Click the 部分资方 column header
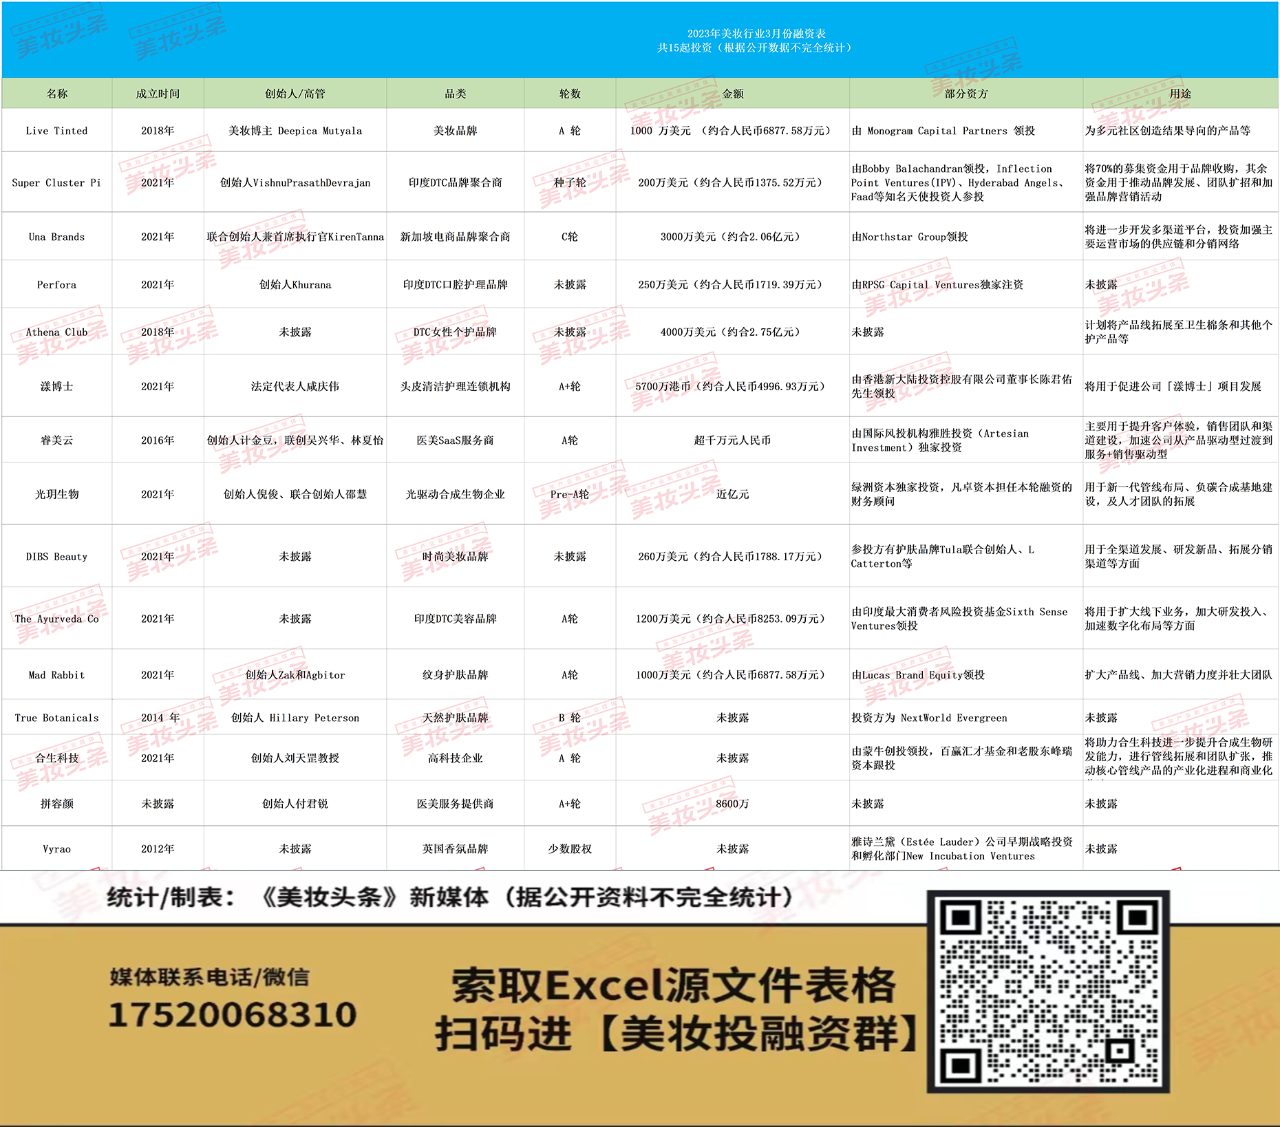The width and height of the screenshot is (1280, 1127). 966,94
